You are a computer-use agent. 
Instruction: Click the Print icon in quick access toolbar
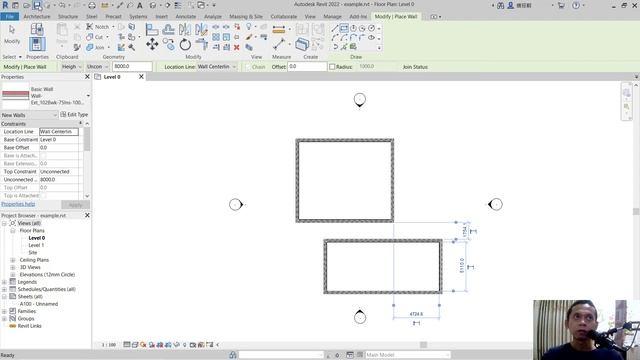(x=92, y=5)
